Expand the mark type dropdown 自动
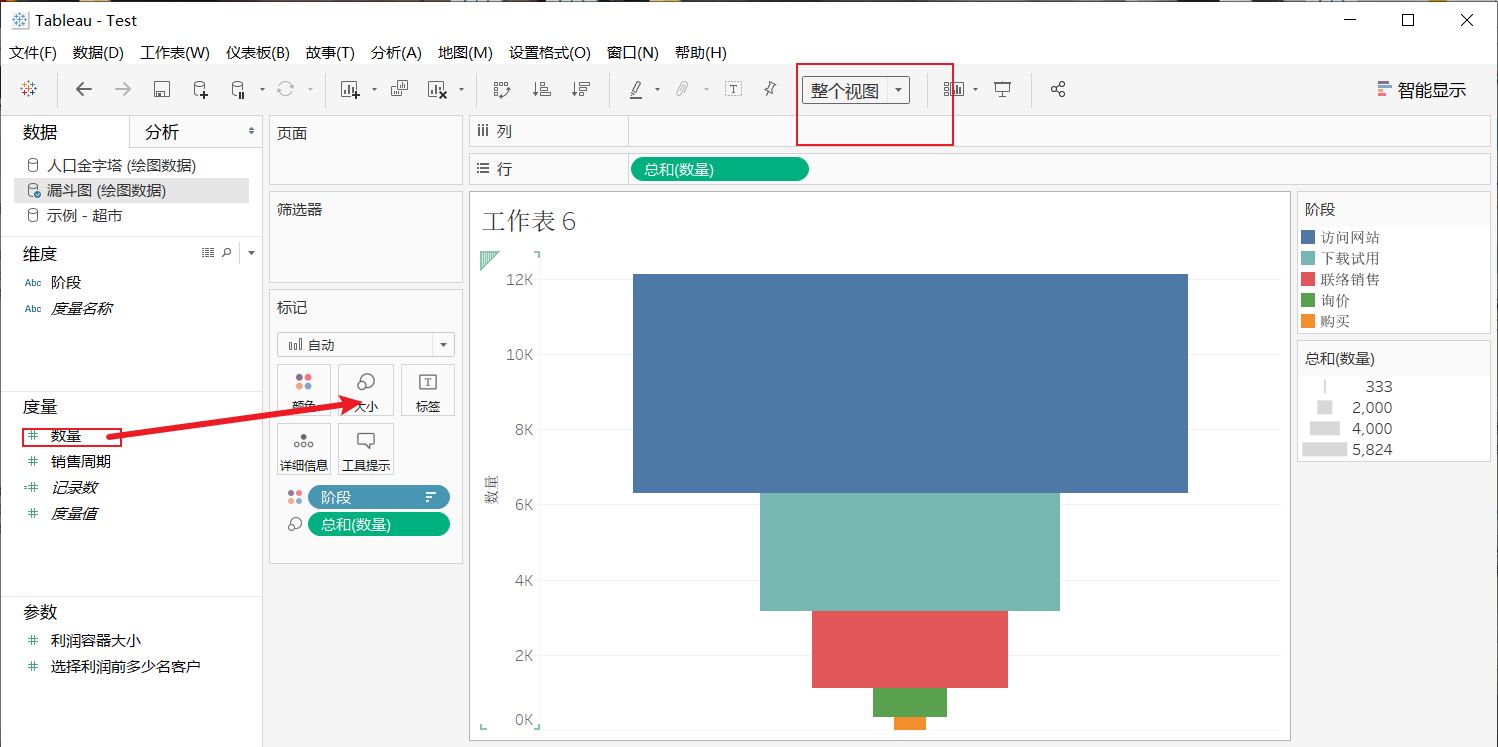Viewport: 1498px width, 747px height. click(366, 345)
